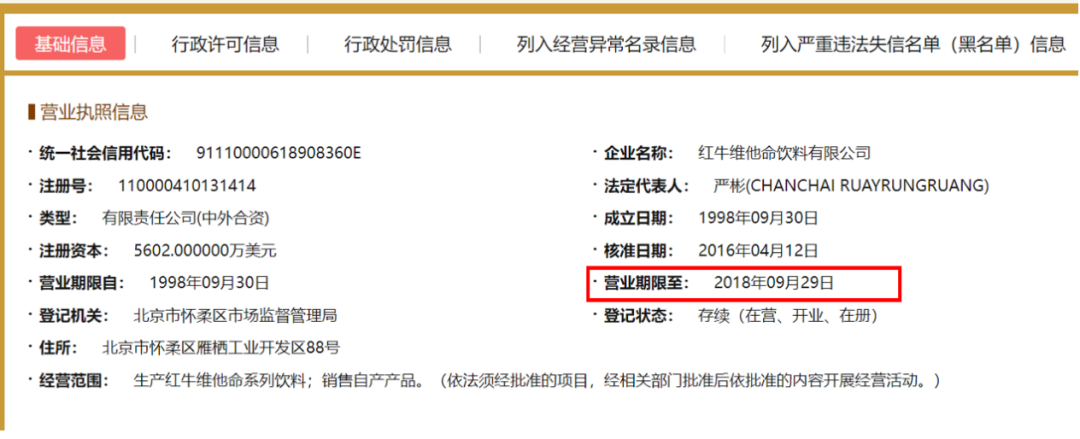Click the 企业名称 label

click(640, 153)
